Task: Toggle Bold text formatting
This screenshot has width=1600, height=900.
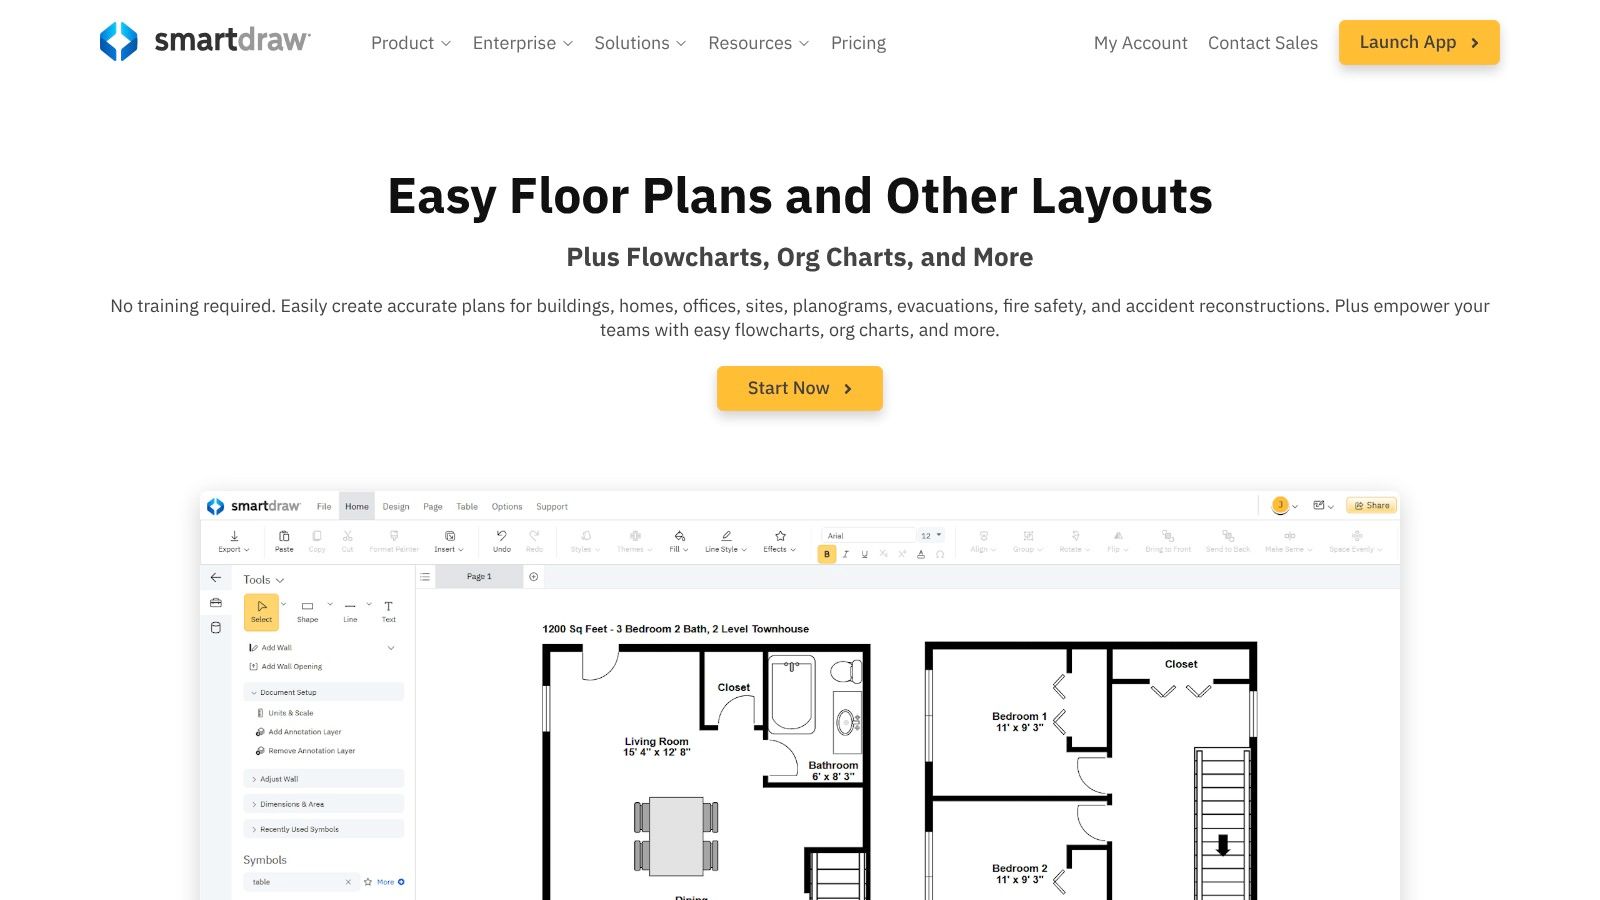Action: pyautogui.click(x=827, y=554)
